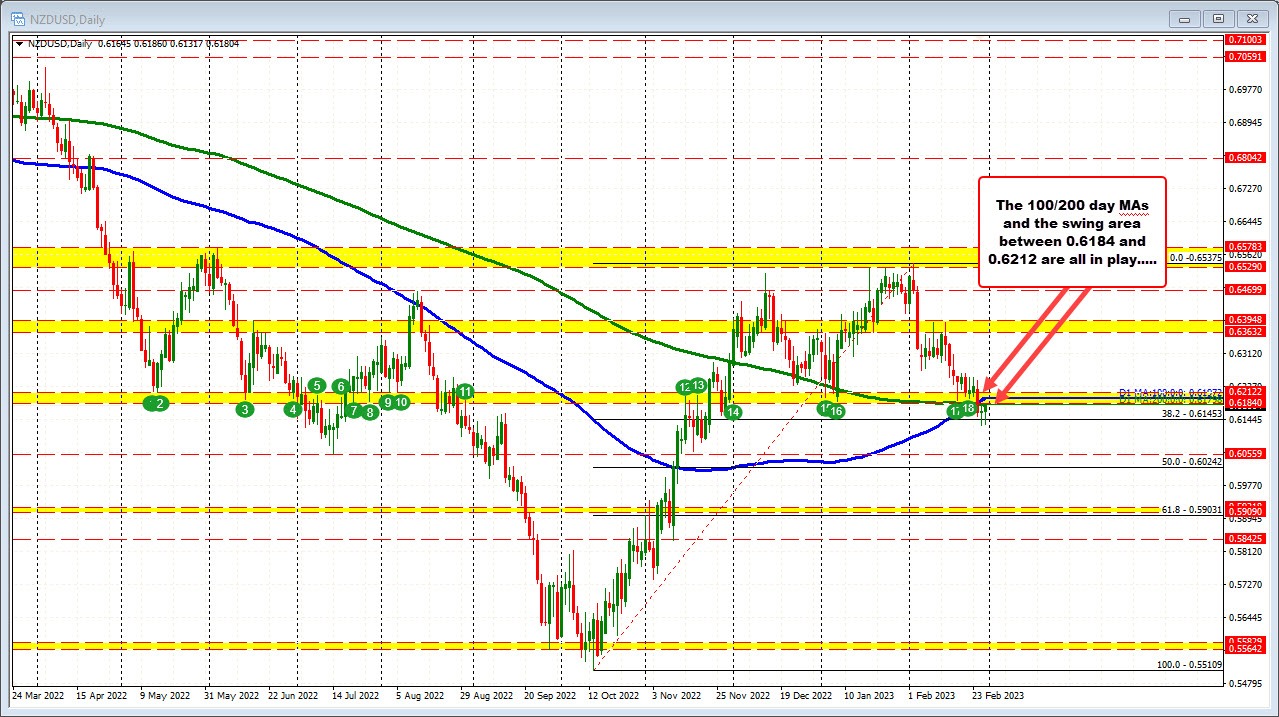This screenshot has width=1279, height=717.
Task: Maximize the NZDUSD,Daily chart window
Action: pos(1220,18)
